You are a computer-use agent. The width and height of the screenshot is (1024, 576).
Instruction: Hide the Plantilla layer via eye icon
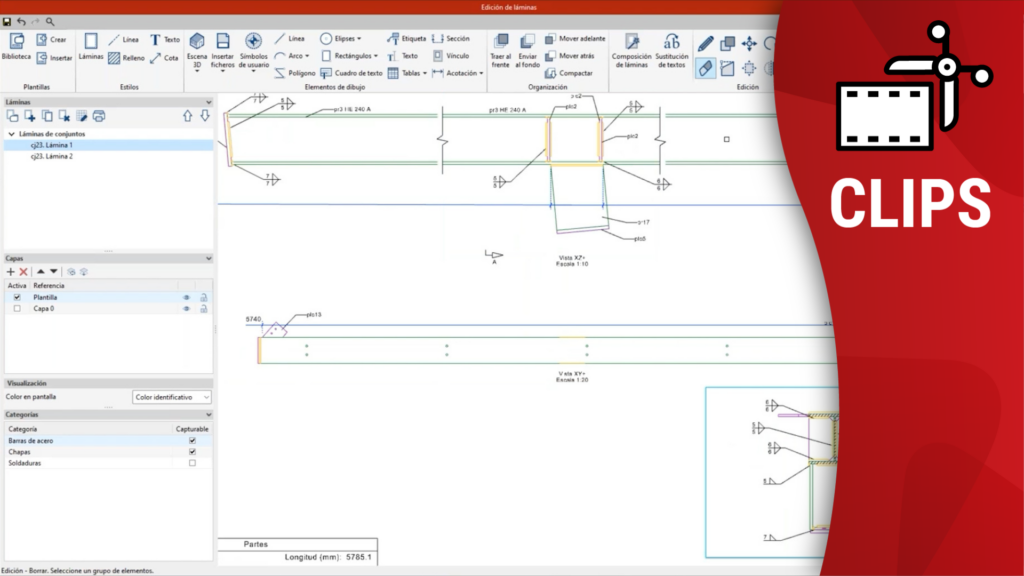pyautogui.click(x=186, y=297)
